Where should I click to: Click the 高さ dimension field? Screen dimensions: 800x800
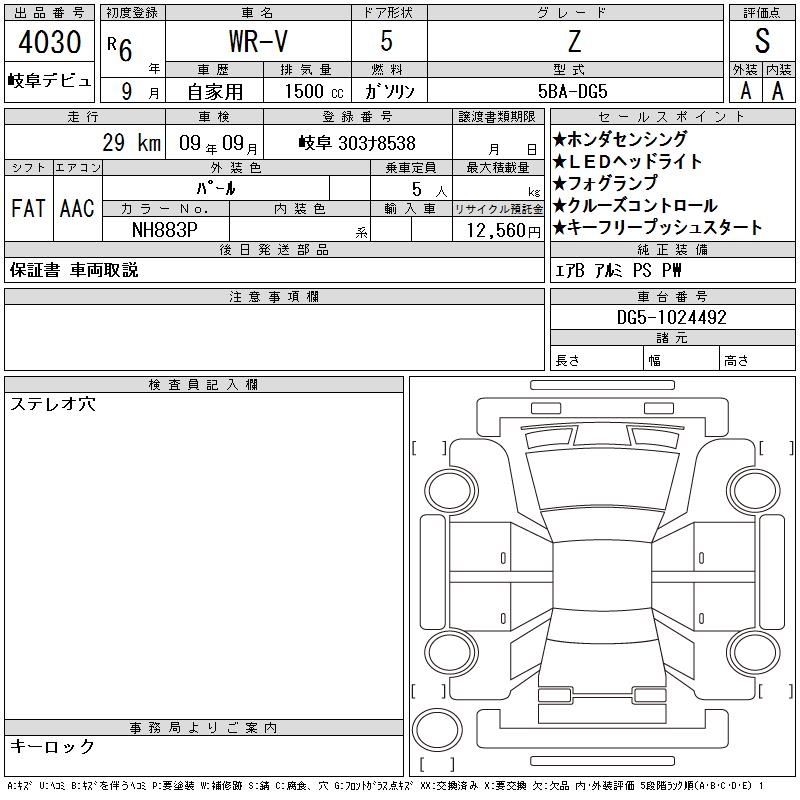pos(757,360)
